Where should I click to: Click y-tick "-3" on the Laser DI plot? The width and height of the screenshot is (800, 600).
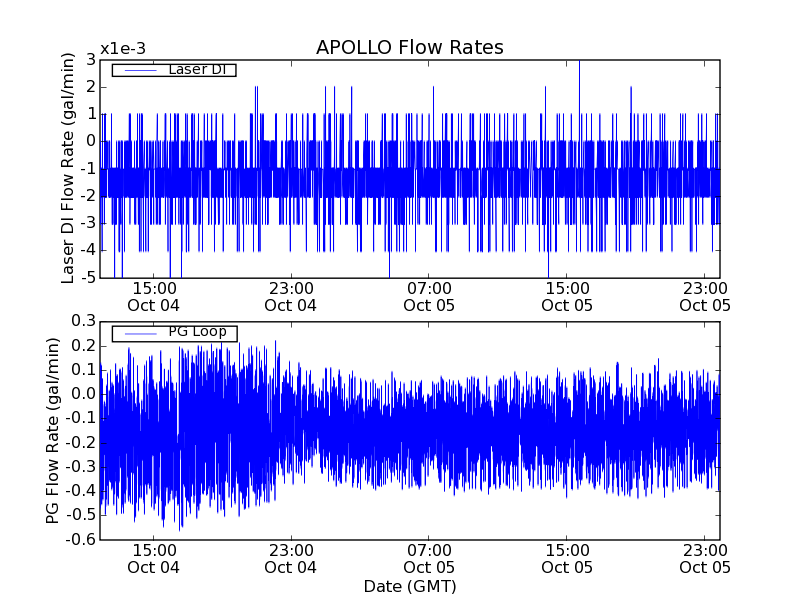[88, 223]
